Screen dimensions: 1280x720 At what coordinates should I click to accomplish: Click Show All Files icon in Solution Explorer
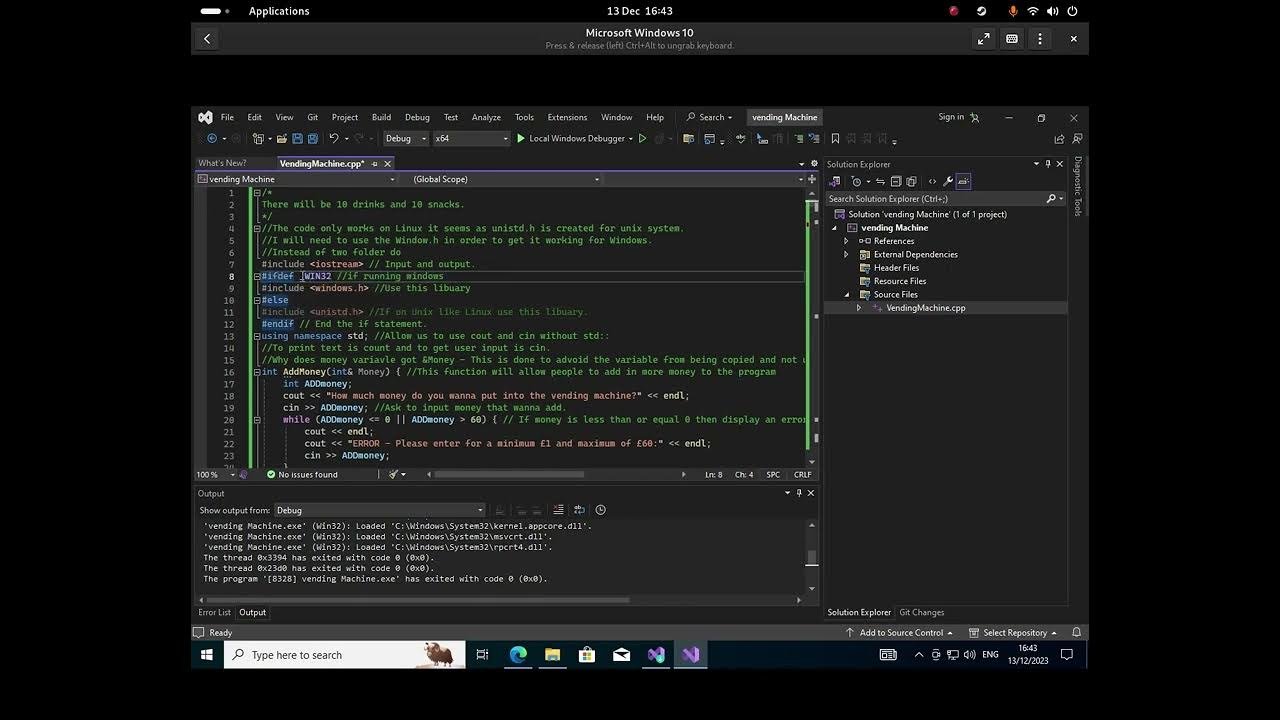[911, 181]
